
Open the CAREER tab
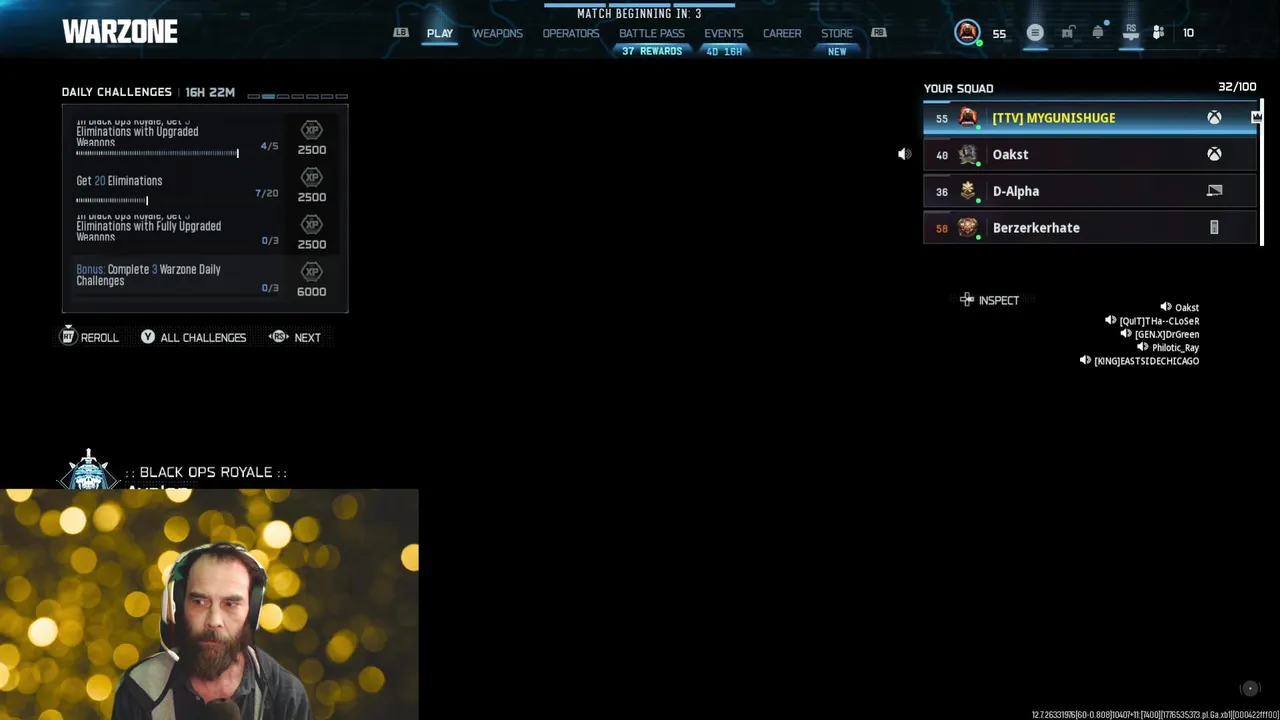(x=782, y=33)
